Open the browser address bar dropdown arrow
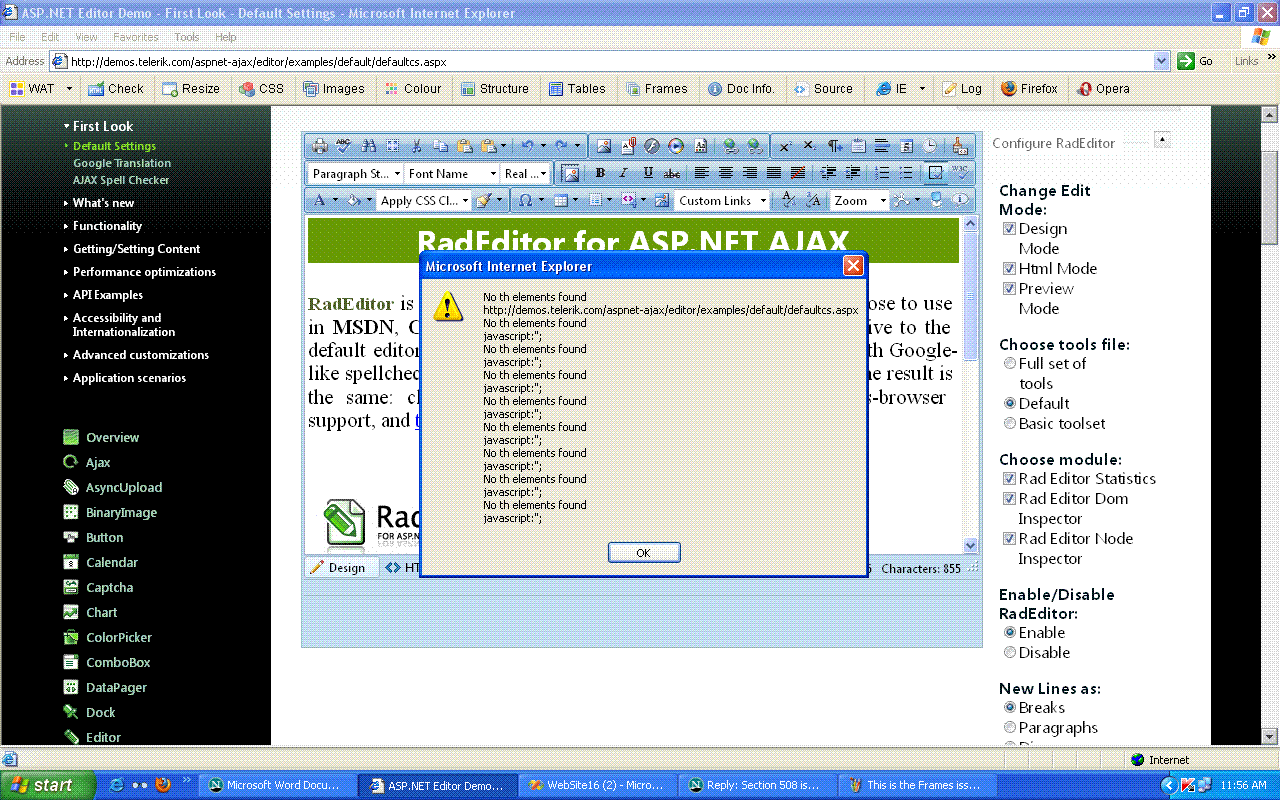This screenshot has height=800, width=1280. (x=1161, y=61)
